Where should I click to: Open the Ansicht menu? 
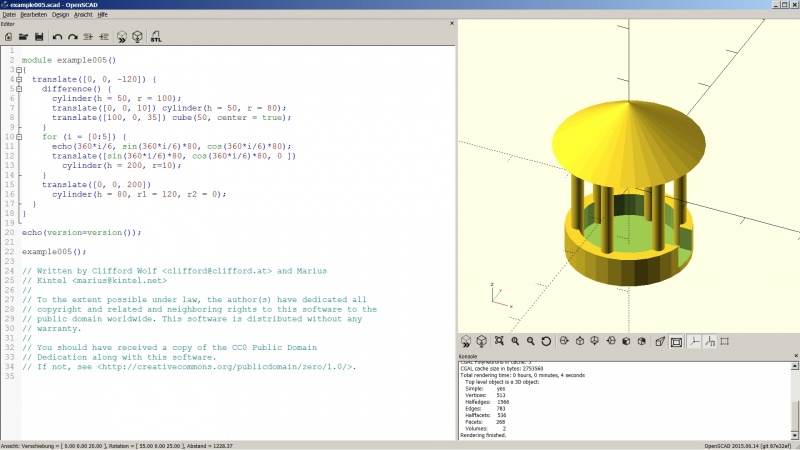click(83, 15)
